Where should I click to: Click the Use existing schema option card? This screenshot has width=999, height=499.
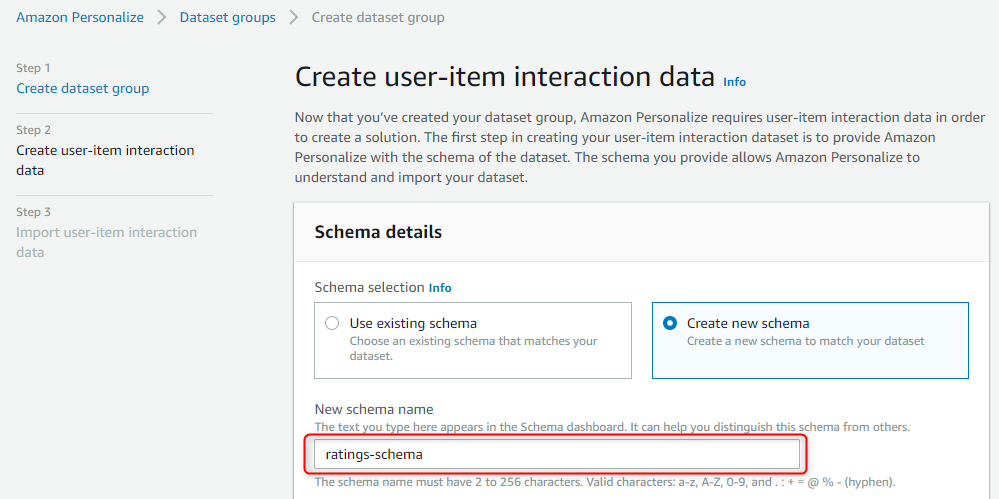coord(473,340)
